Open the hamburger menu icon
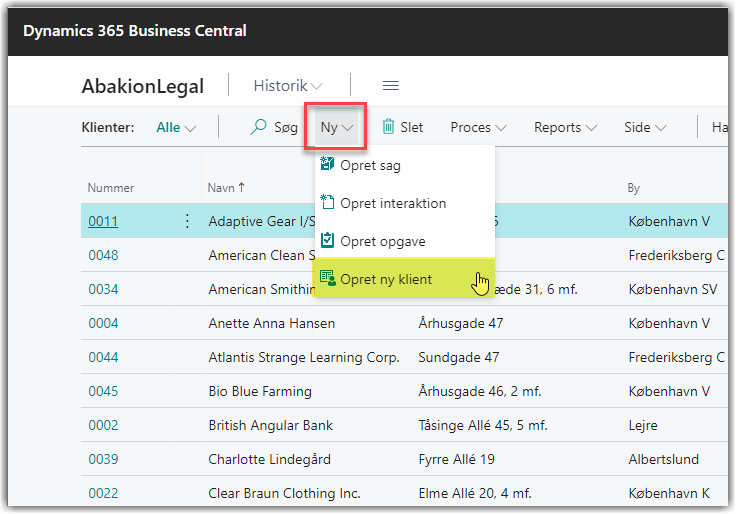The width and height of the screenshot is (736, 514). point(391,85)
